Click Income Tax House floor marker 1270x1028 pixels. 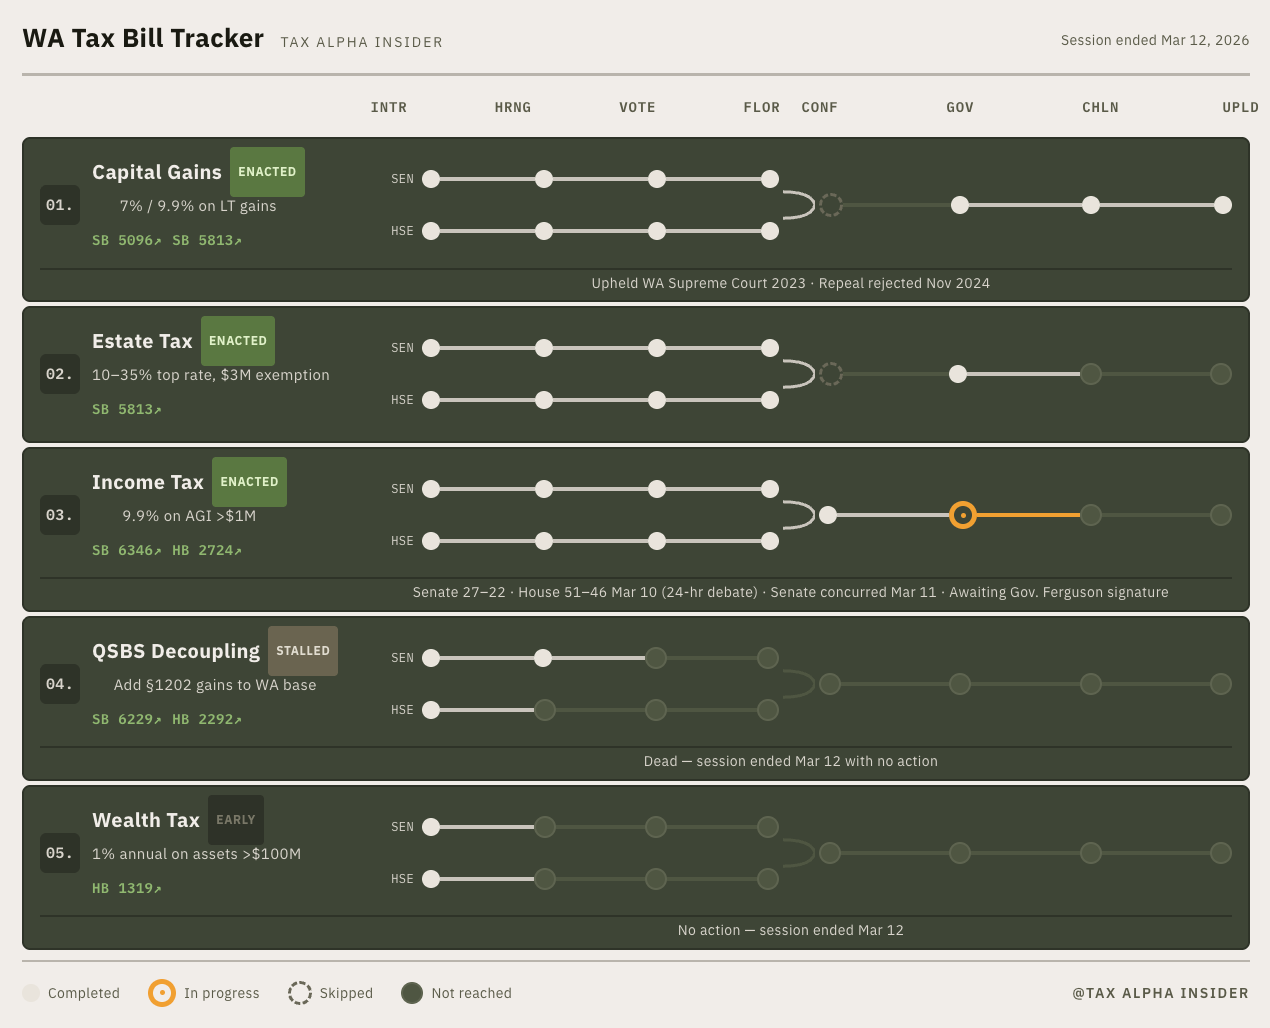tap(770, 541)
